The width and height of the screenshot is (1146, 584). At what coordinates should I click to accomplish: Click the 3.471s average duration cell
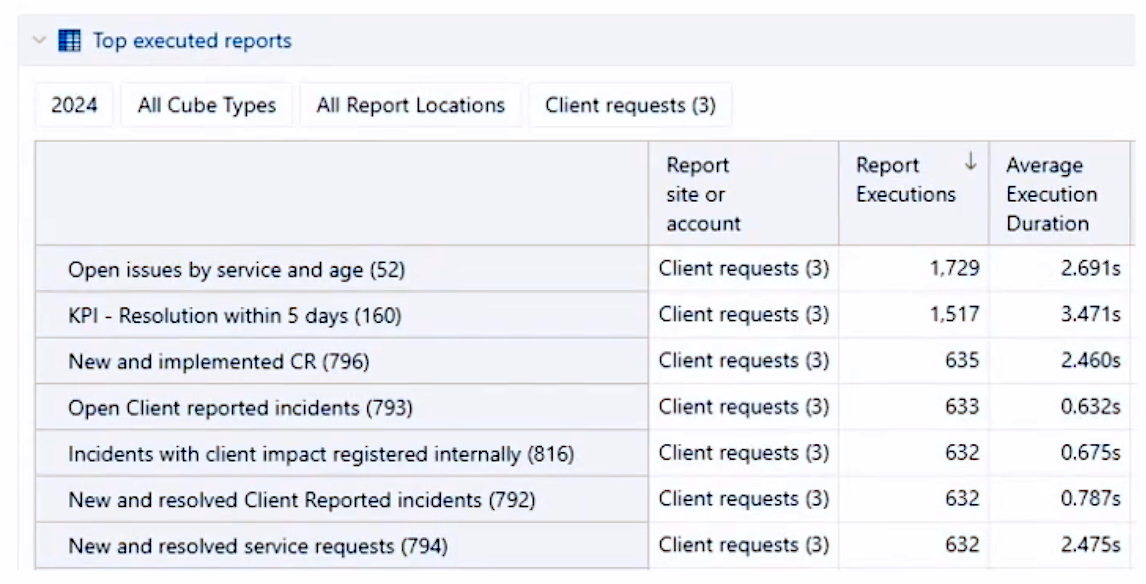[1089, 315]
